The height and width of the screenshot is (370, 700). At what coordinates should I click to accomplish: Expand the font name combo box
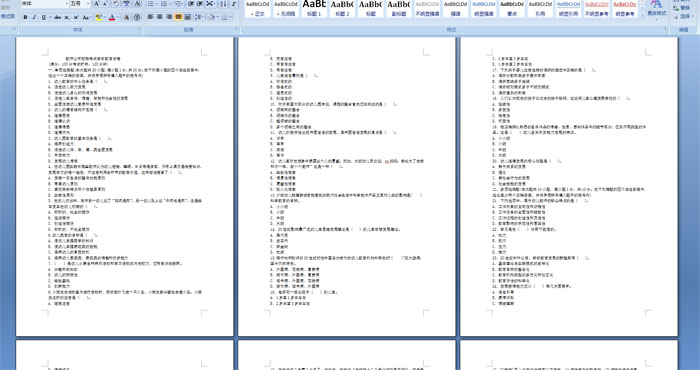click(67, 4)
